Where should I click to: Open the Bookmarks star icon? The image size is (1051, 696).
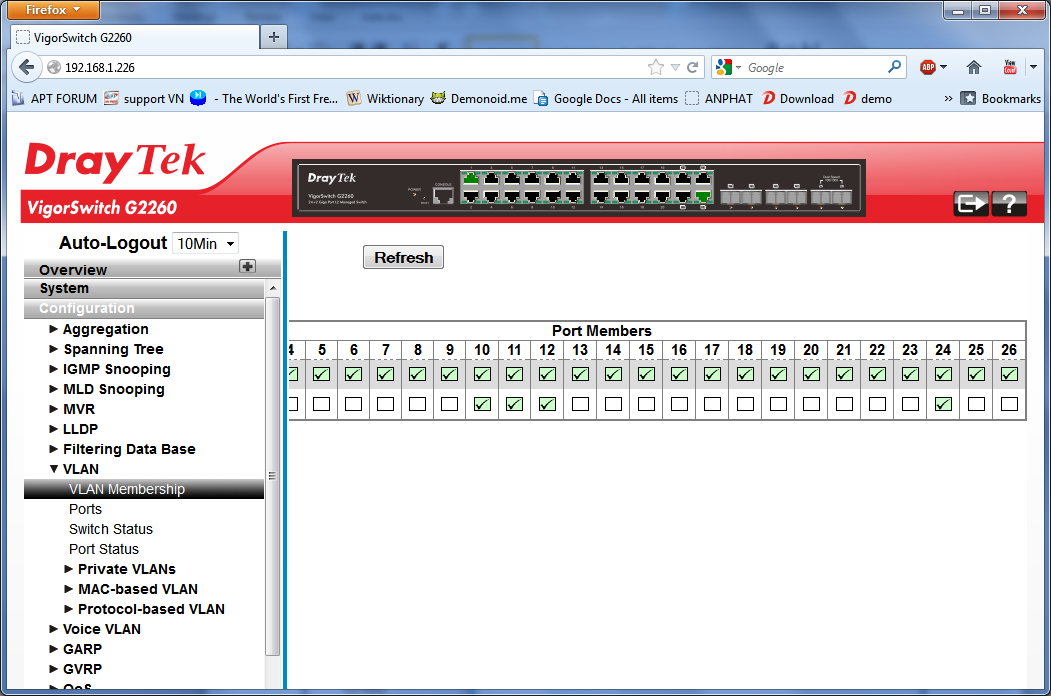(x=968, y=99)
